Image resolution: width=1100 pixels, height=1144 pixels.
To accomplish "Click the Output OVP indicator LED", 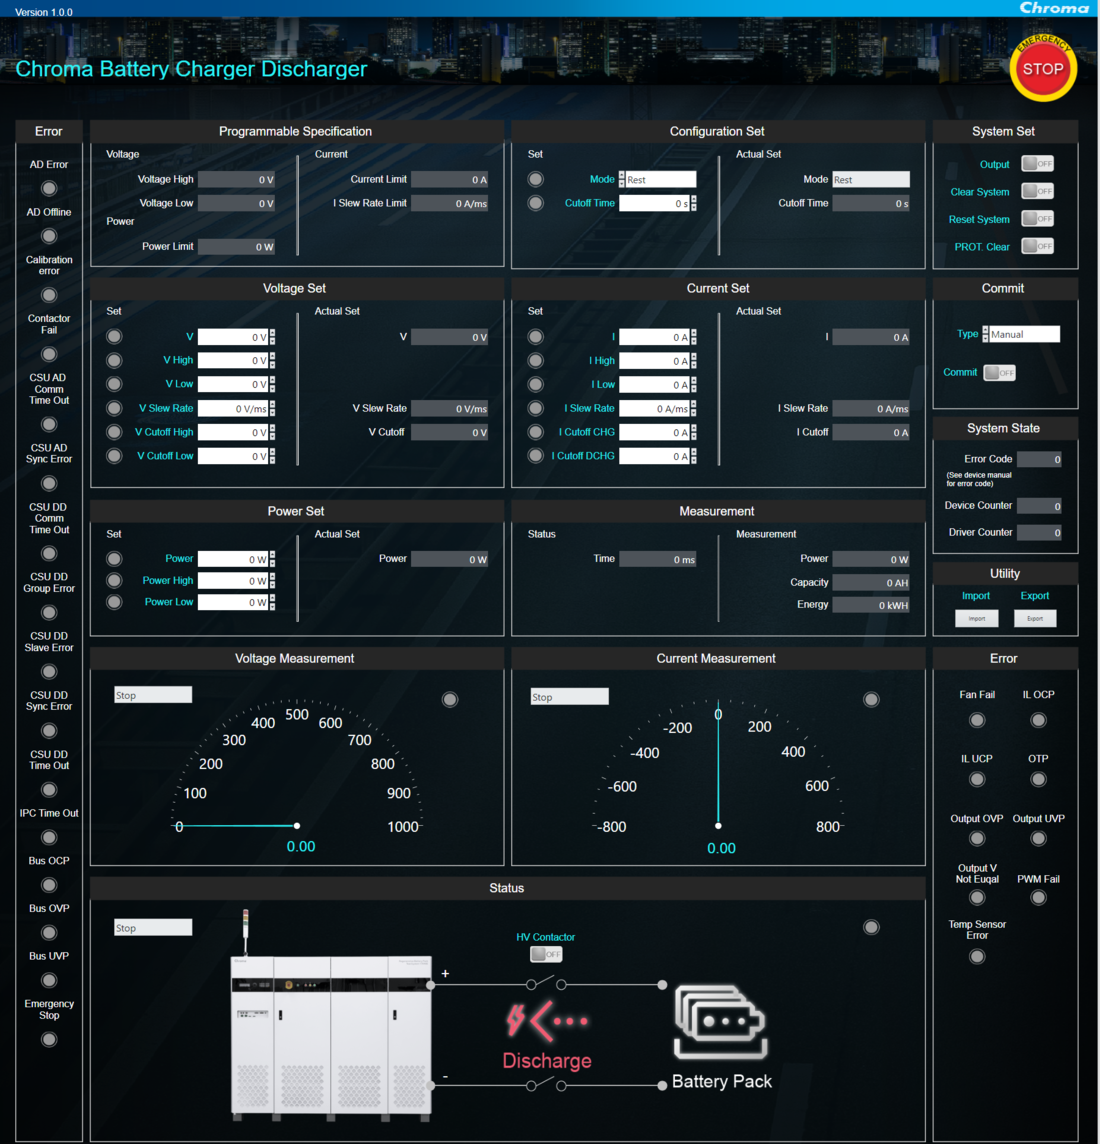I will (977, 838).
